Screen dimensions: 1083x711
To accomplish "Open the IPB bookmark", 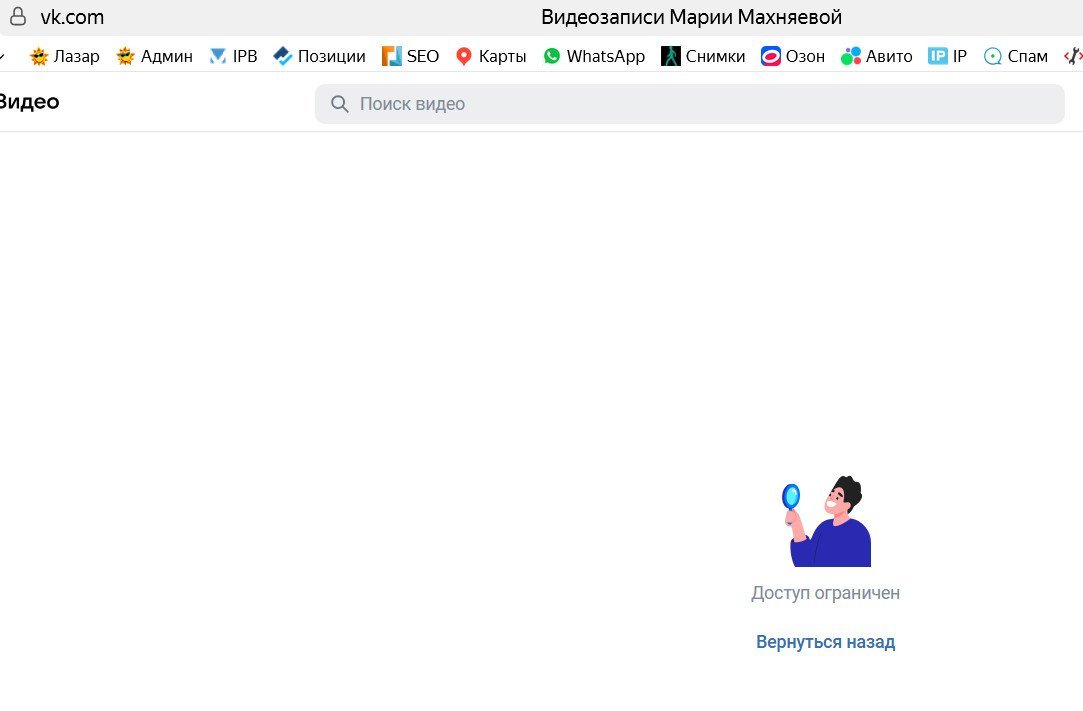I will [233, 56].
